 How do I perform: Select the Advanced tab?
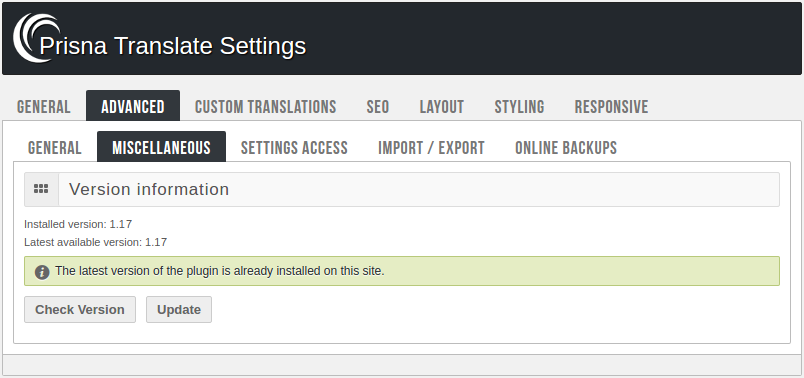click(x=133, y=106)
